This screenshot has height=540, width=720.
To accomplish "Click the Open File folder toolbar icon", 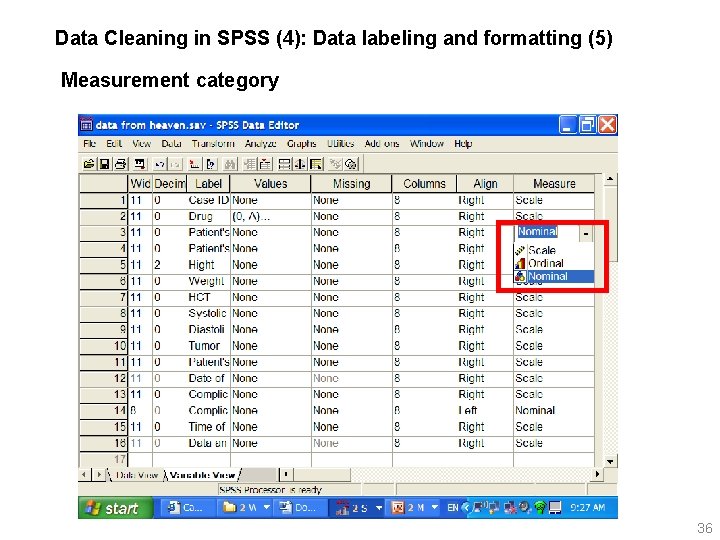I will 89,164.
